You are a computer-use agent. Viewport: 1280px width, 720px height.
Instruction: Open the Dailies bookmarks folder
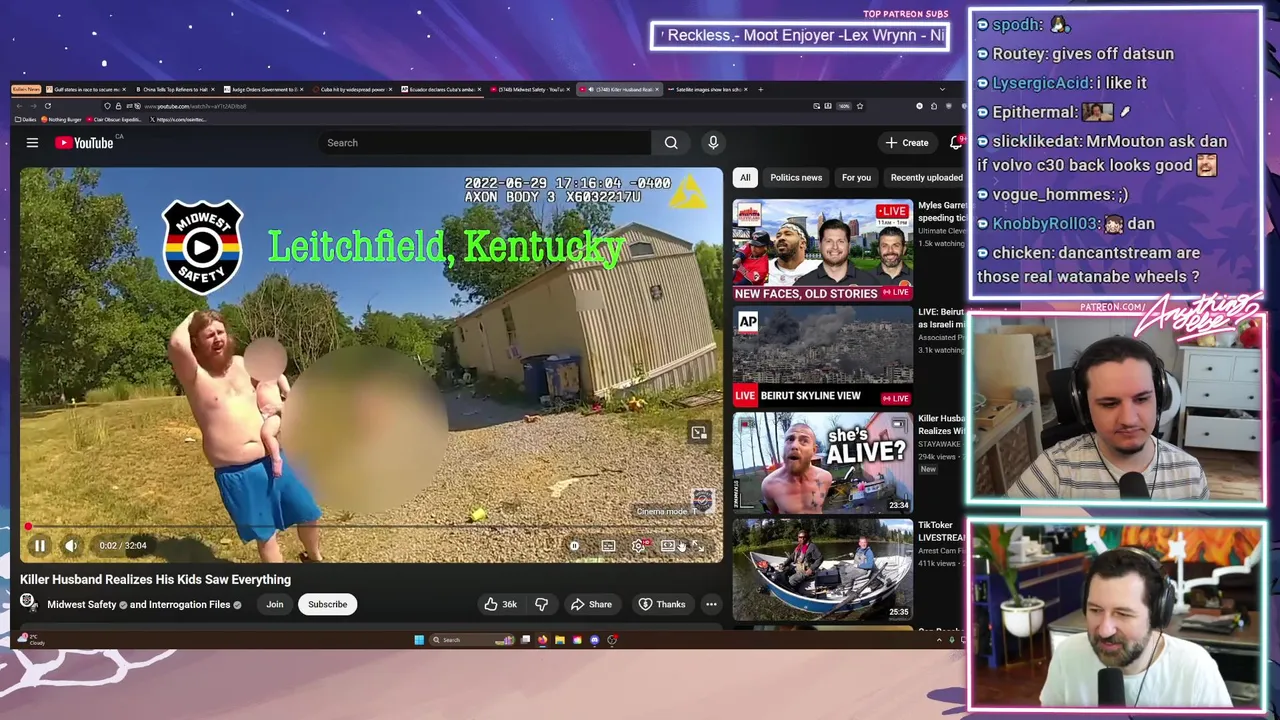[x=25, y=119]
